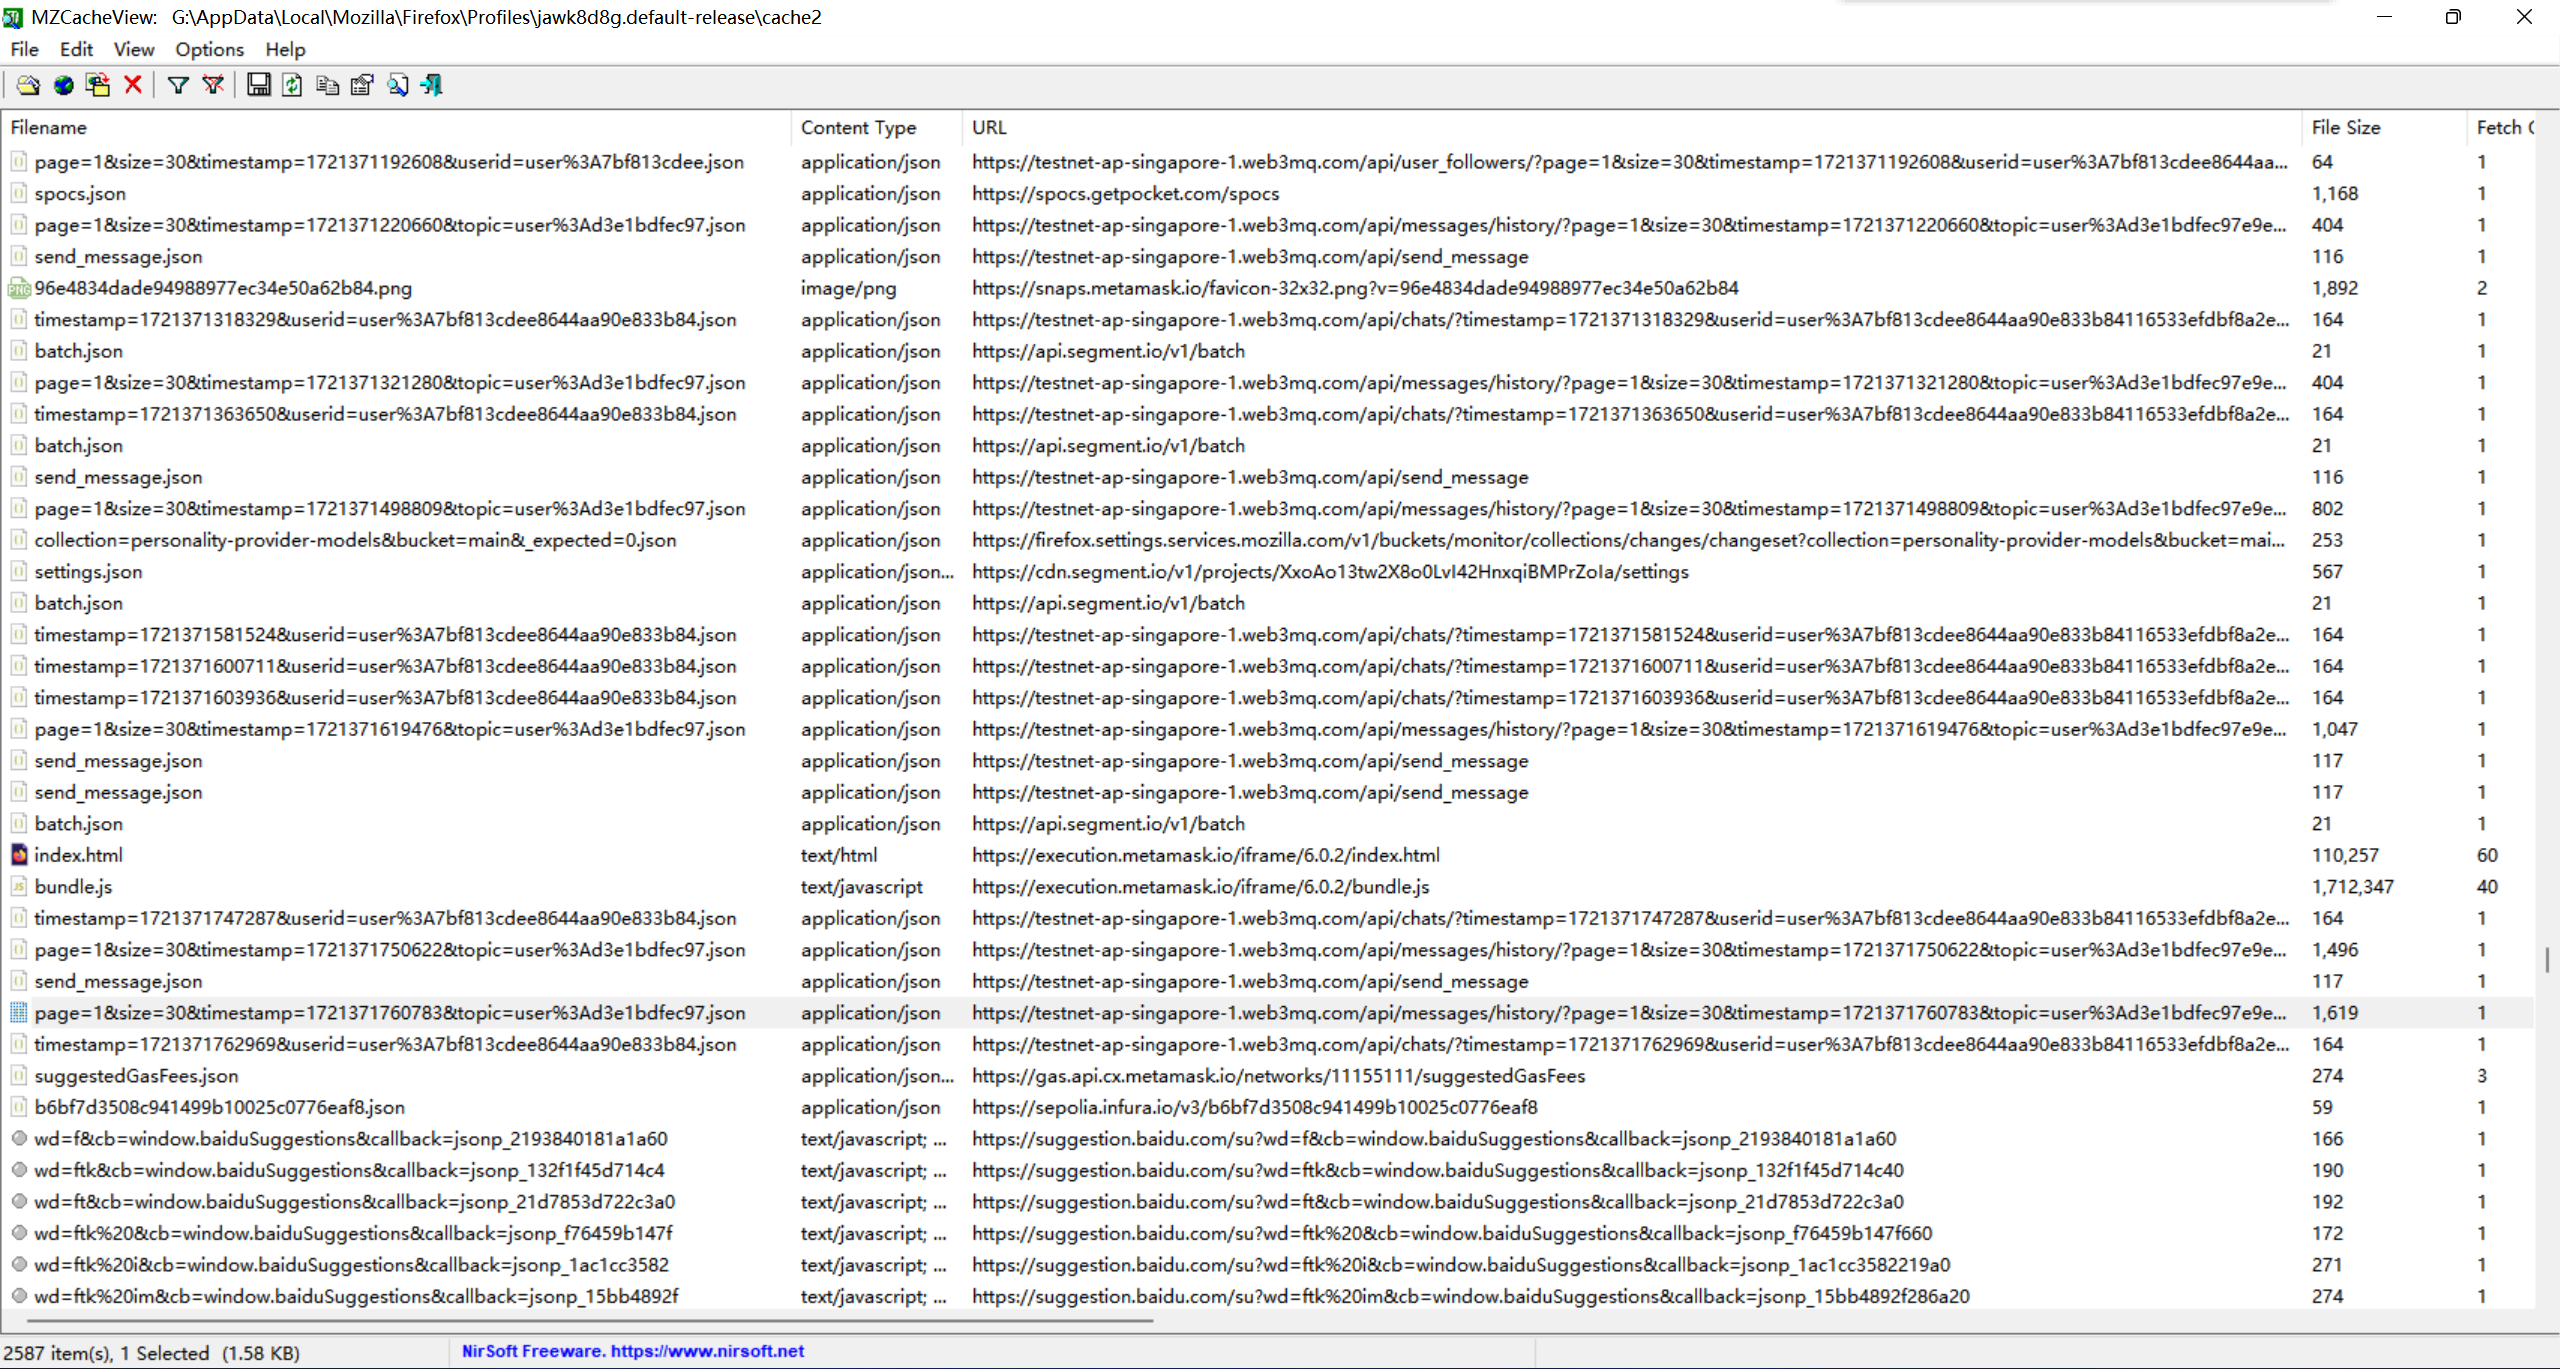Screen dimensions: 2560x1369
Task: Open the View menu
Action: click(x=133, y=49)
